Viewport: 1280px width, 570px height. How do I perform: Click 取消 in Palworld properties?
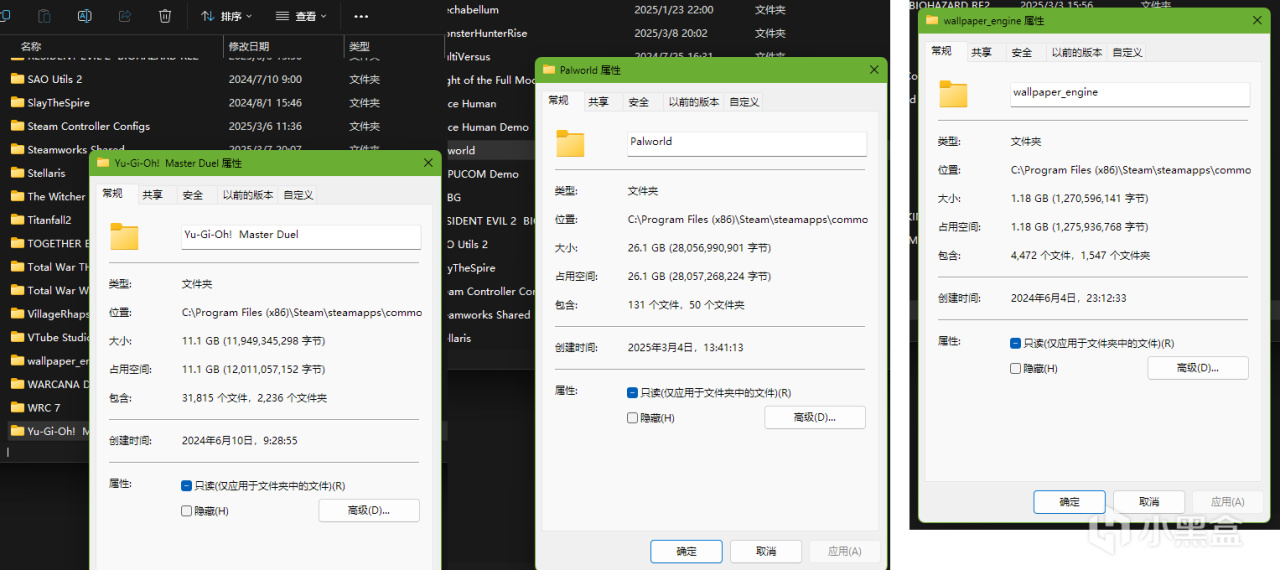766,551
